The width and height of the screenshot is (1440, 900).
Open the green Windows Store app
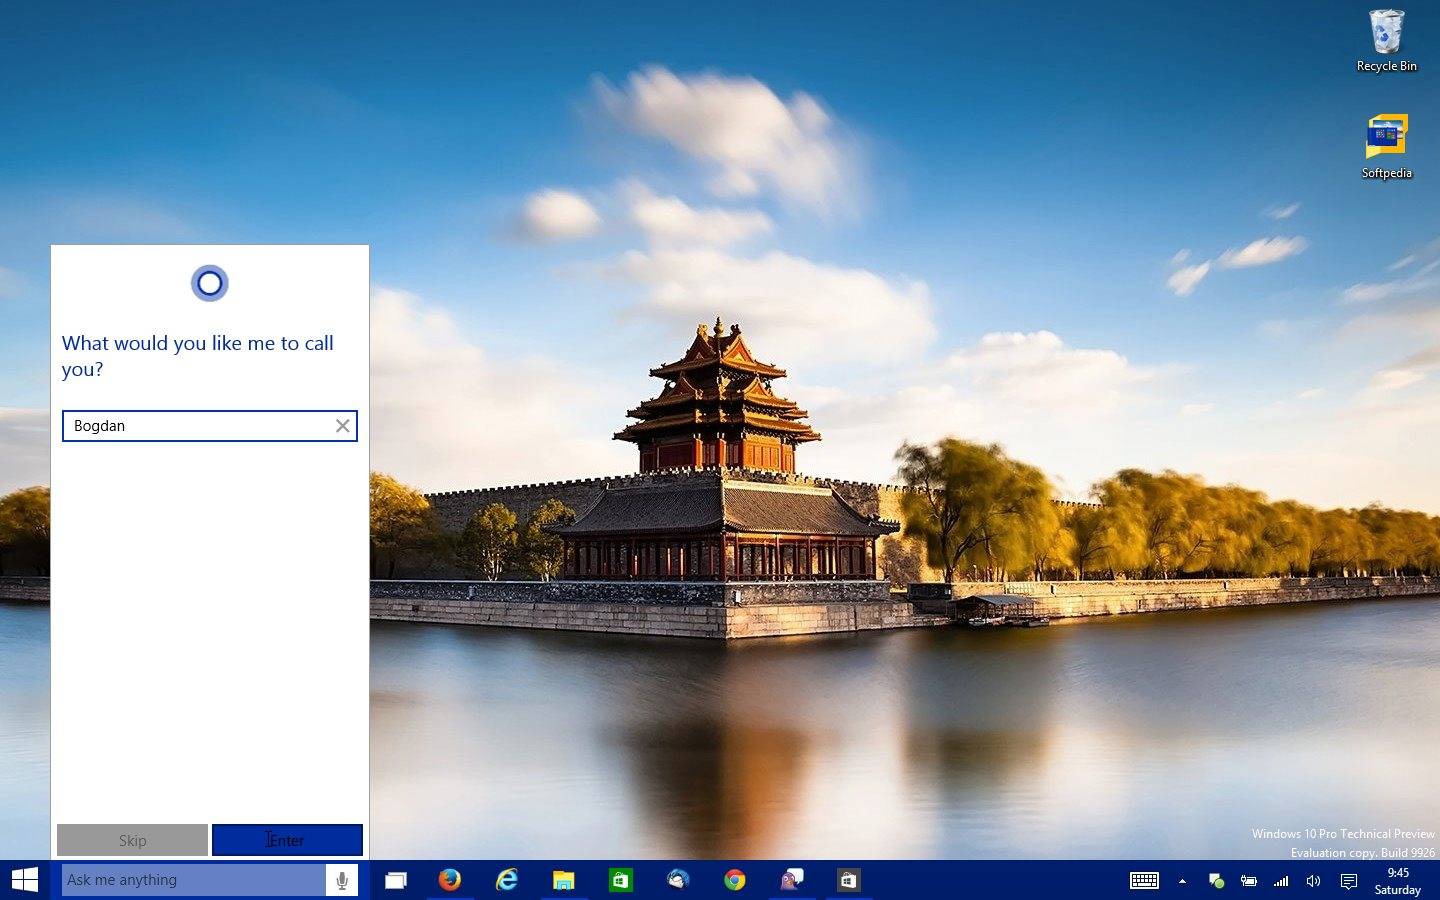point(621,880)
